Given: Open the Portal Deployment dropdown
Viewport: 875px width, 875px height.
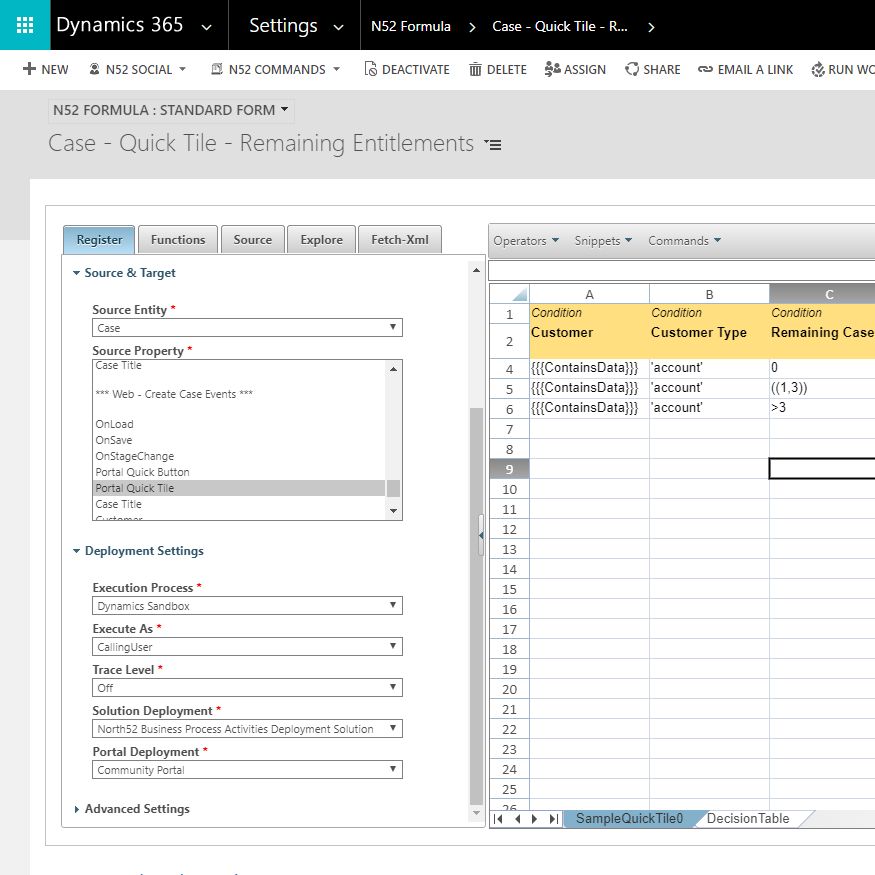Looking at the screenshot, I should click(247, 770).
